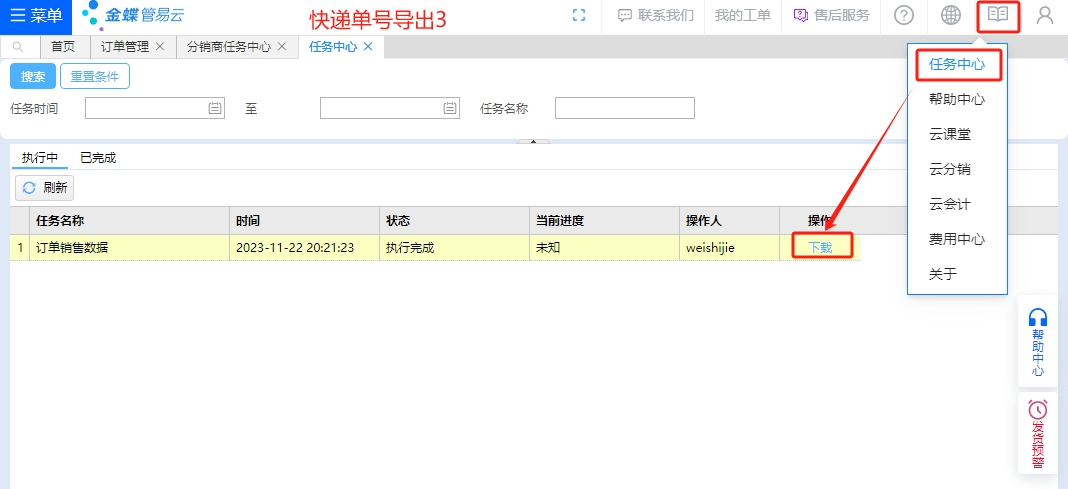1068x489 pixels.
Task: Close the 订单管理 tab
Action: click(160, 47)
